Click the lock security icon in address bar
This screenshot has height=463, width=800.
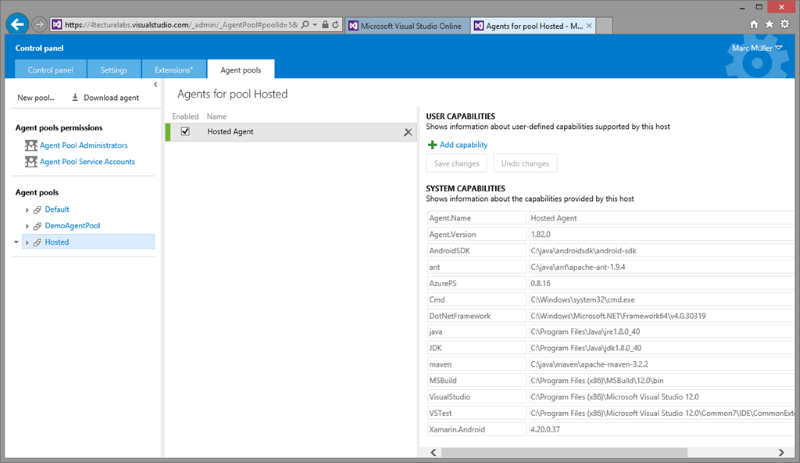point(325,25)
